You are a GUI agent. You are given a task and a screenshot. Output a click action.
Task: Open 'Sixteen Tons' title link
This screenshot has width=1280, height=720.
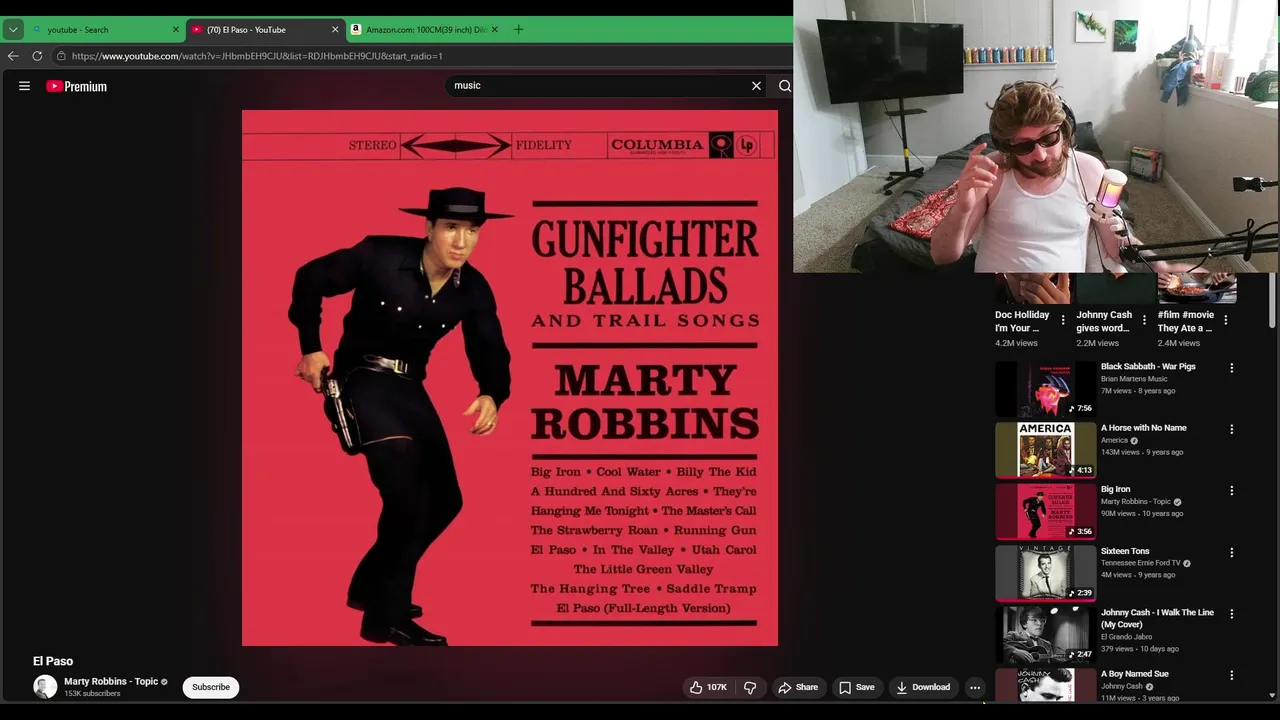(x=1125, y=551)
